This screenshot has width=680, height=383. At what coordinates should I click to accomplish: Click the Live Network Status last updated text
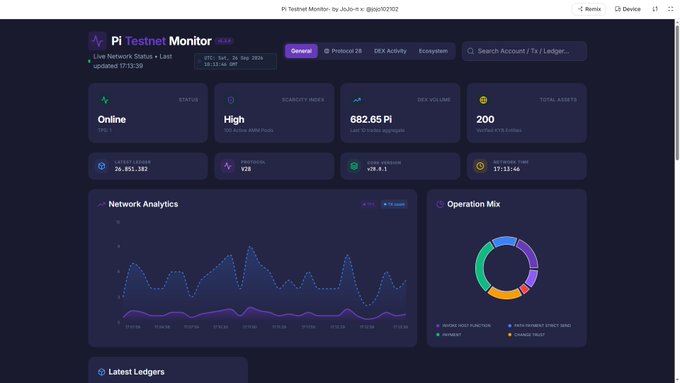tap(133, 61)
